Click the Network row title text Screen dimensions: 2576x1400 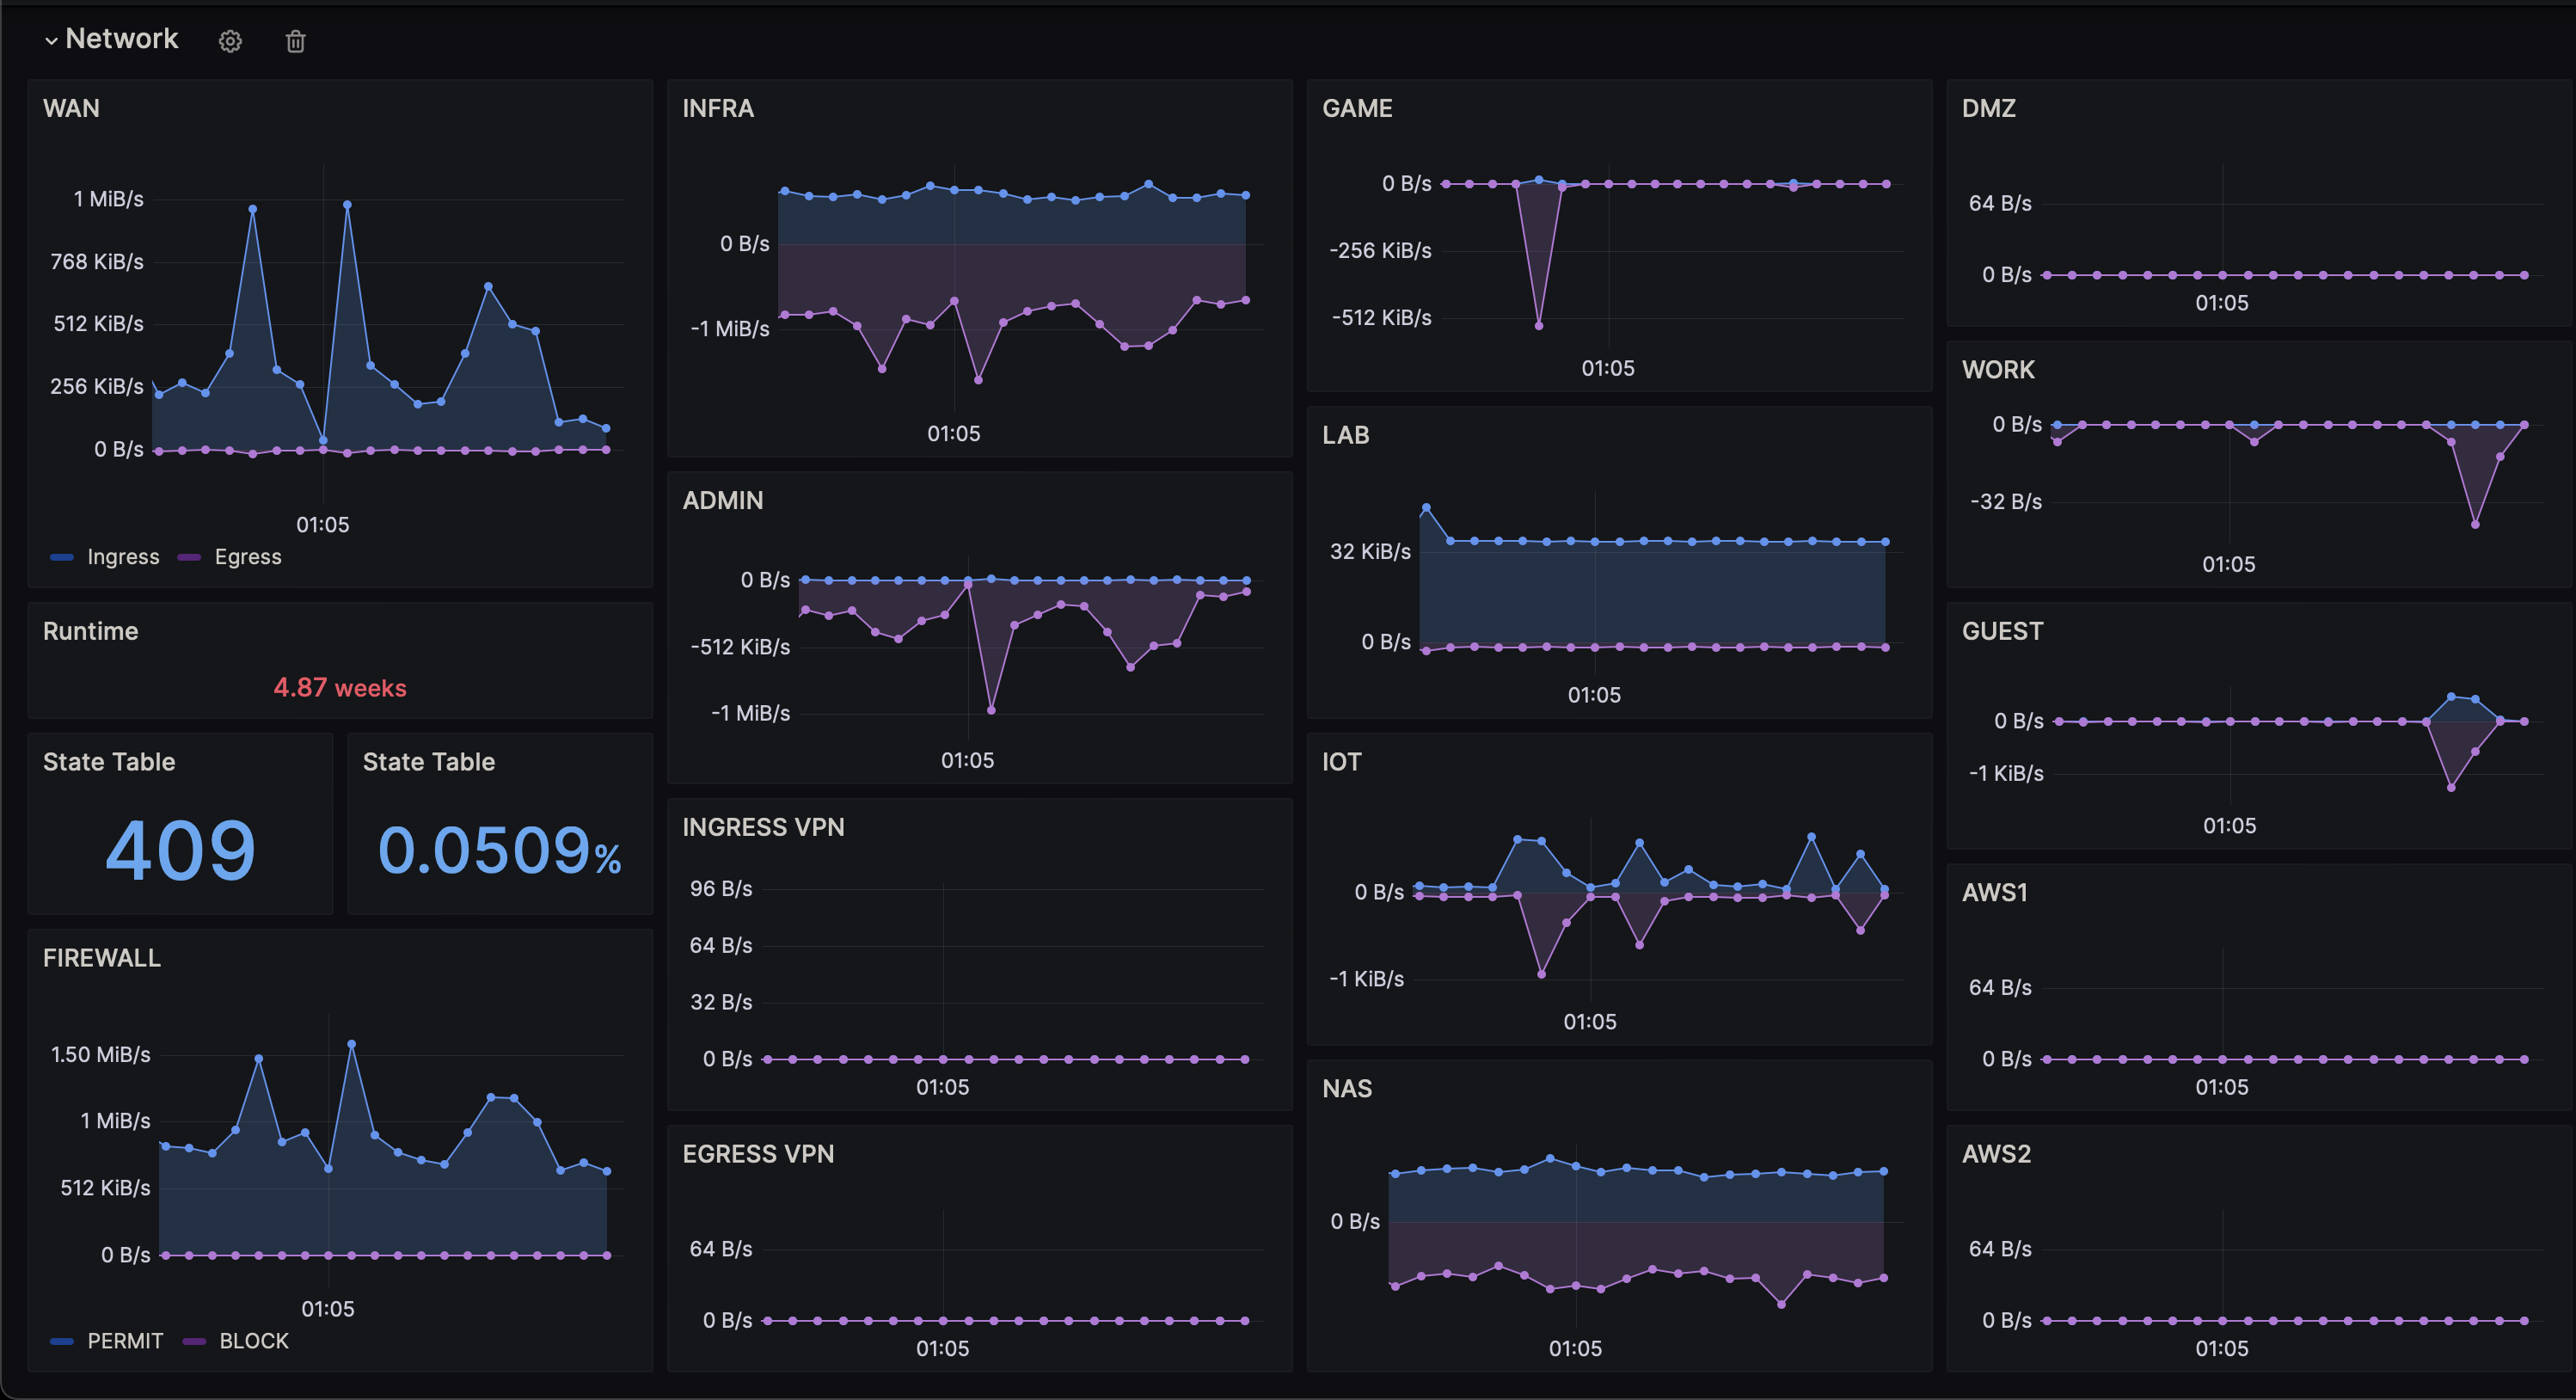tap(121, 39)
